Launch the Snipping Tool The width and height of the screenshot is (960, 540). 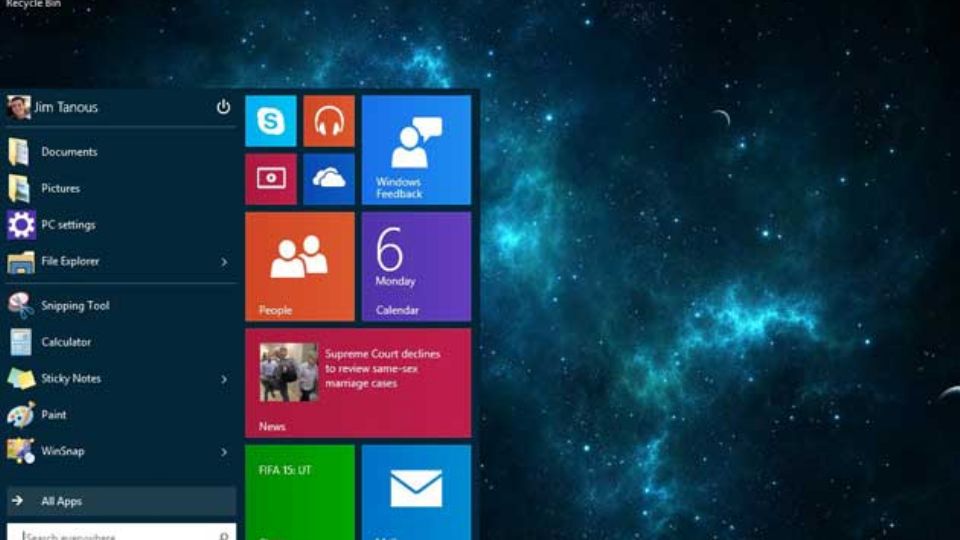tap(74, 306)
